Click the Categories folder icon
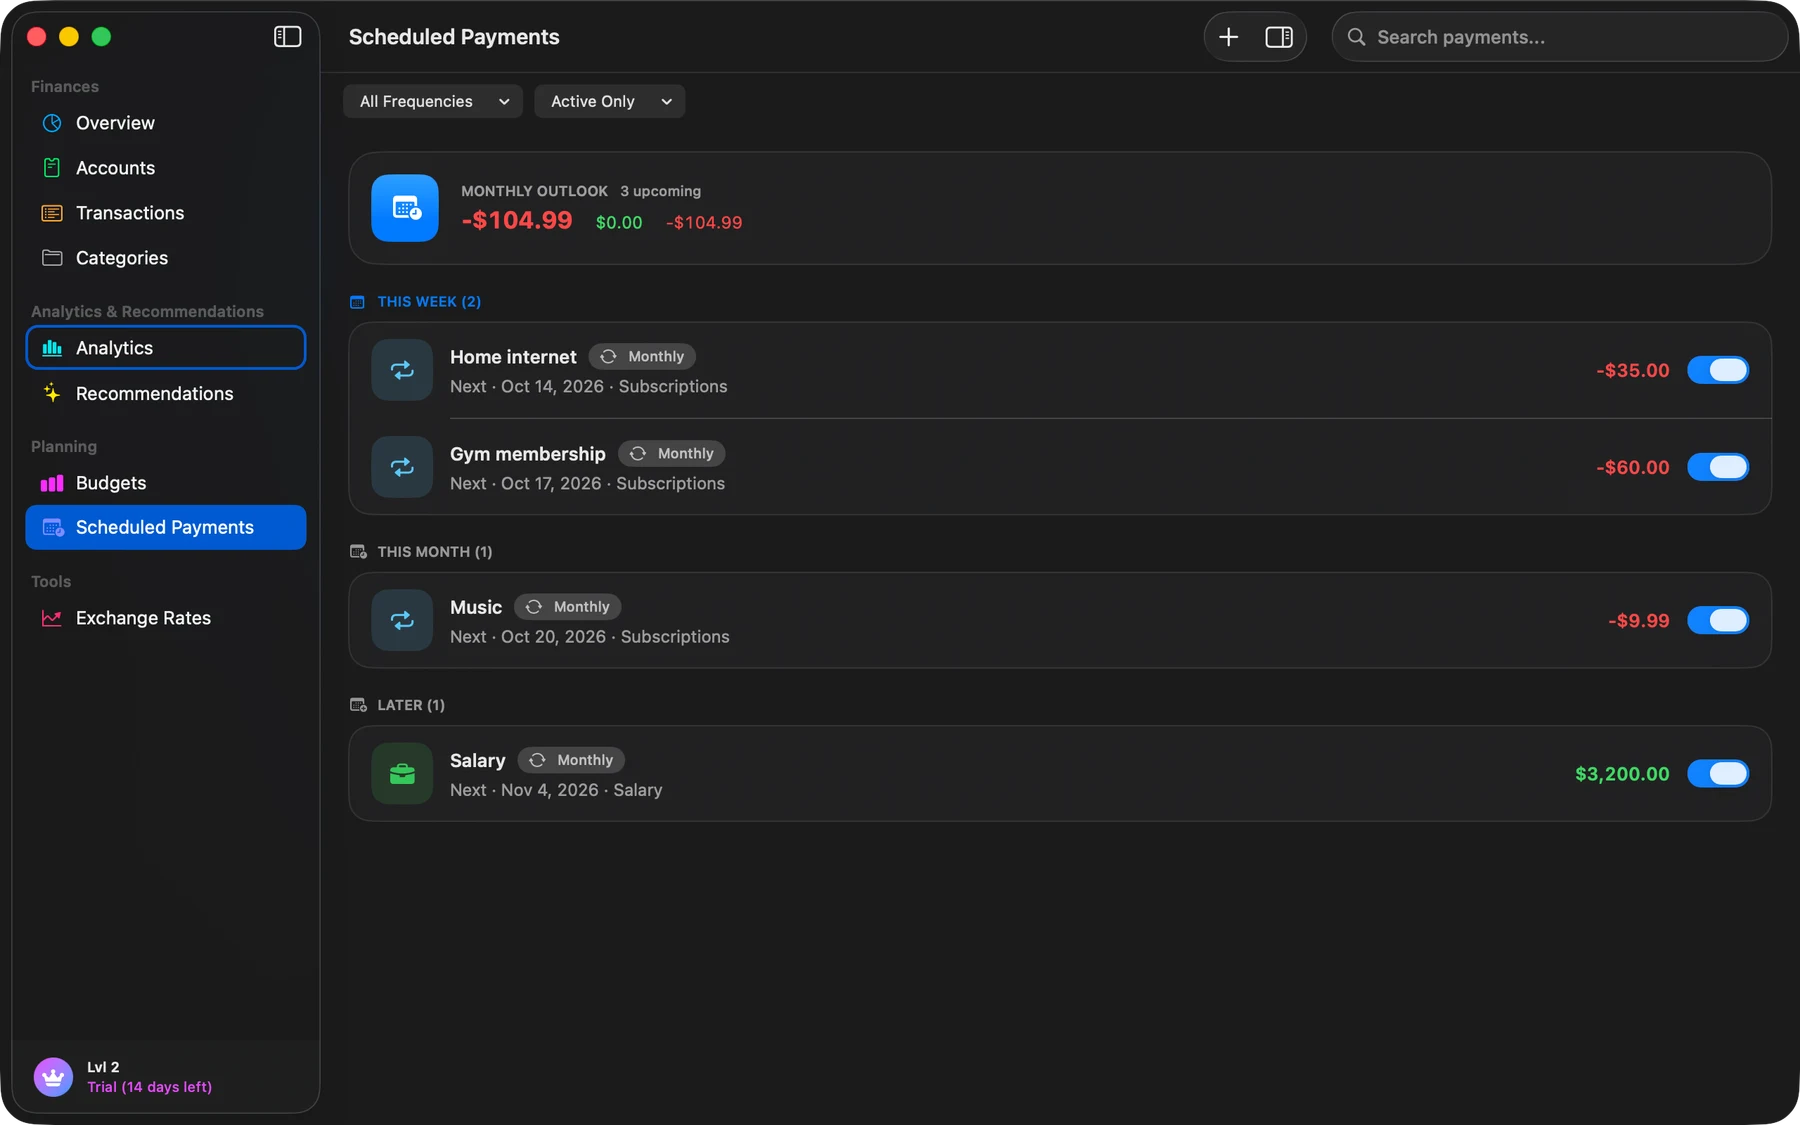This screenshot has width=1800, height=1125. coord(52,258)
